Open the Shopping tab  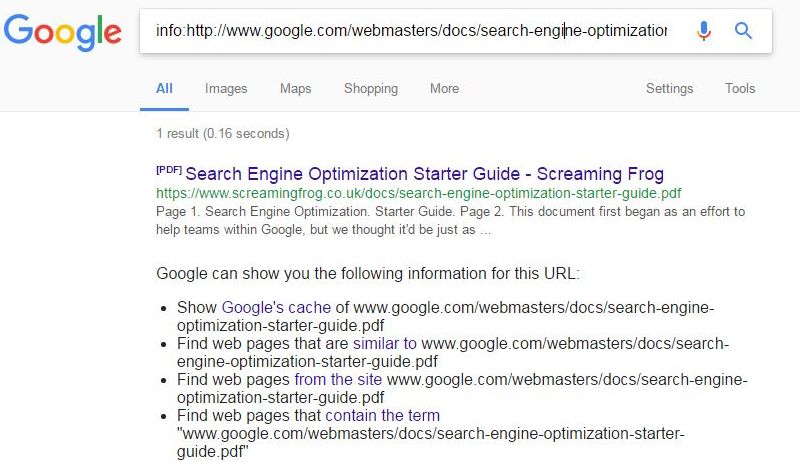click(371, 88)
